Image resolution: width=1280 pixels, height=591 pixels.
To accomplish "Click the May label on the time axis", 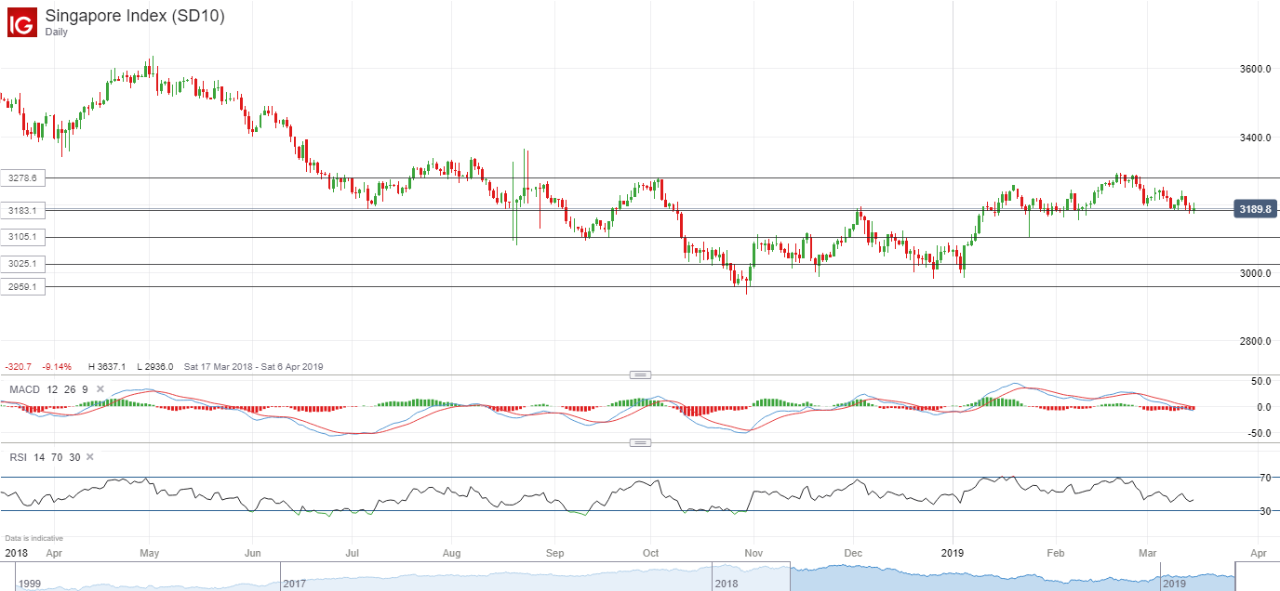I will 150,552.
